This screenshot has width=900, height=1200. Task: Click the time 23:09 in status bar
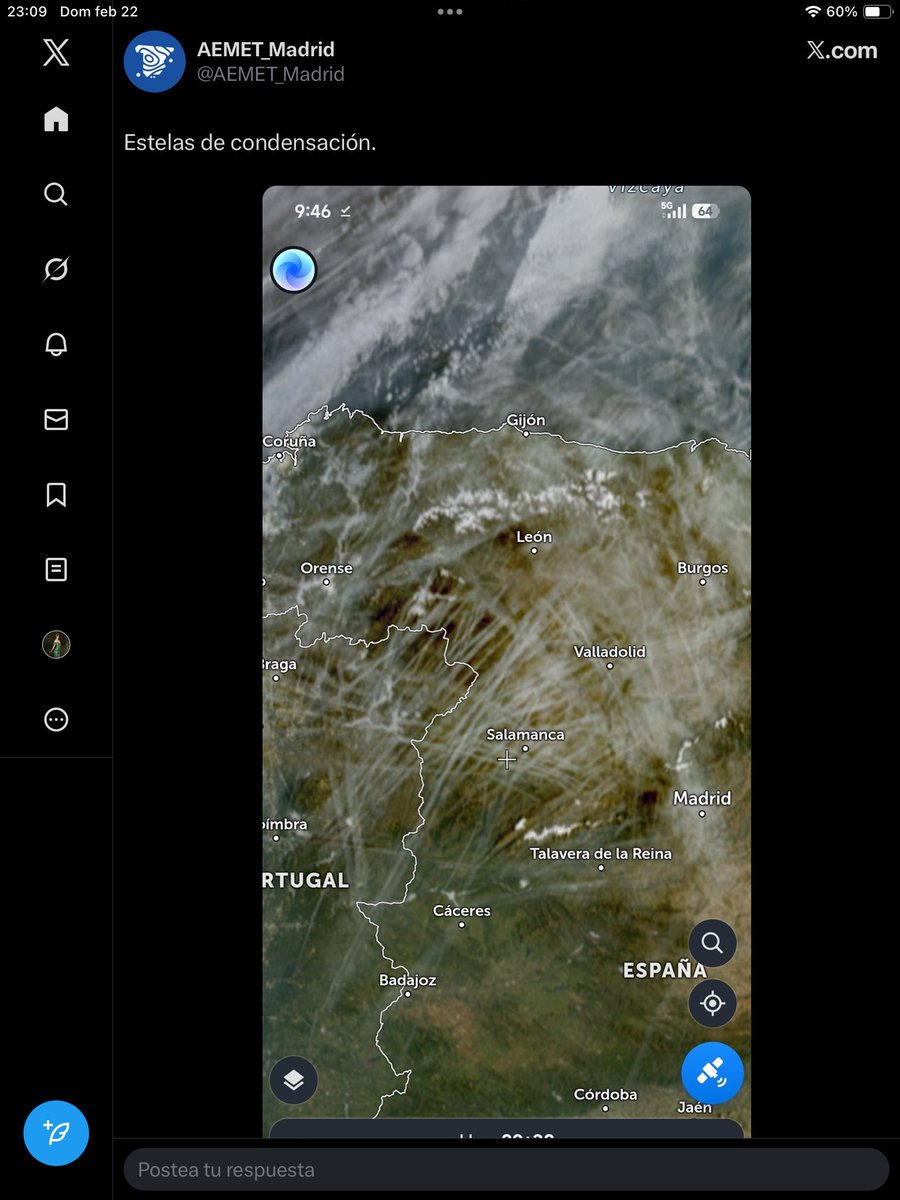point(28,12)
